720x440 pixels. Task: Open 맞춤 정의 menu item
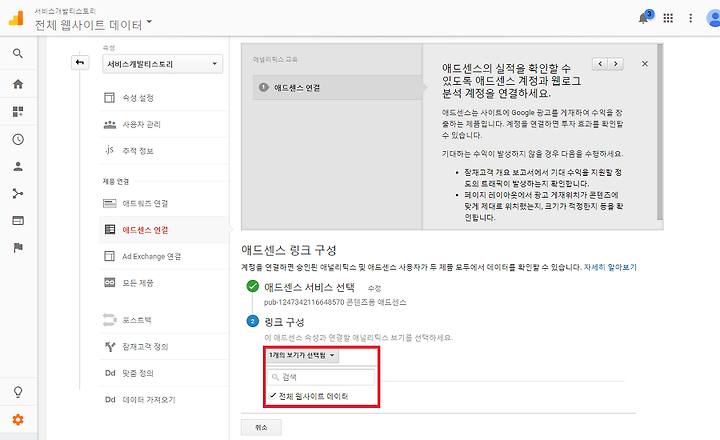coord(164,373)
